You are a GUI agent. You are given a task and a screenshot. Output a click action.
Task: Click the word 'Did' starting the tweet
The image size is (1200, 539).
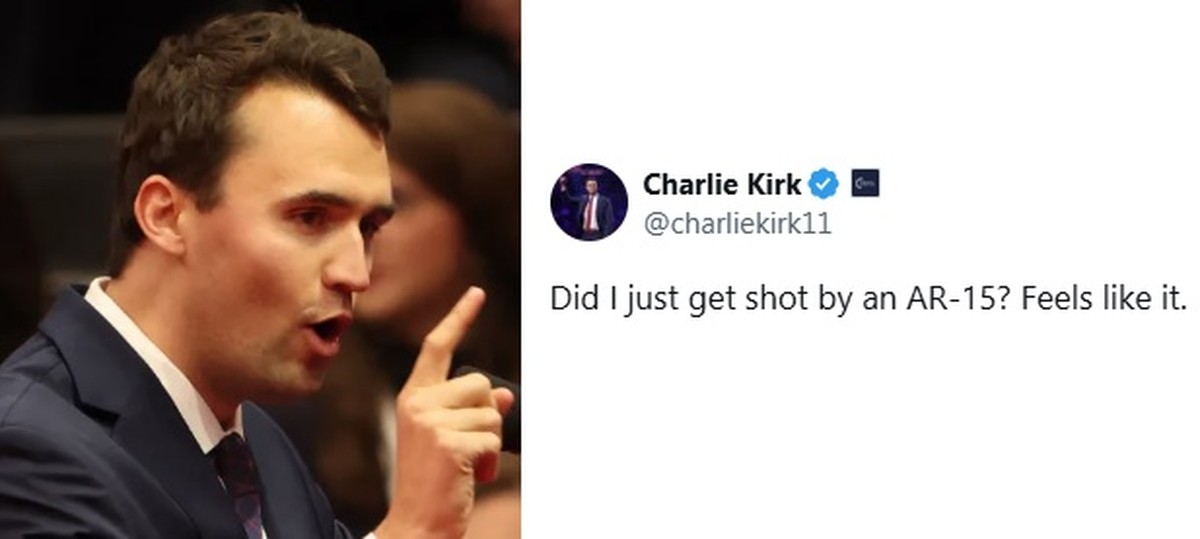(568, 300)
